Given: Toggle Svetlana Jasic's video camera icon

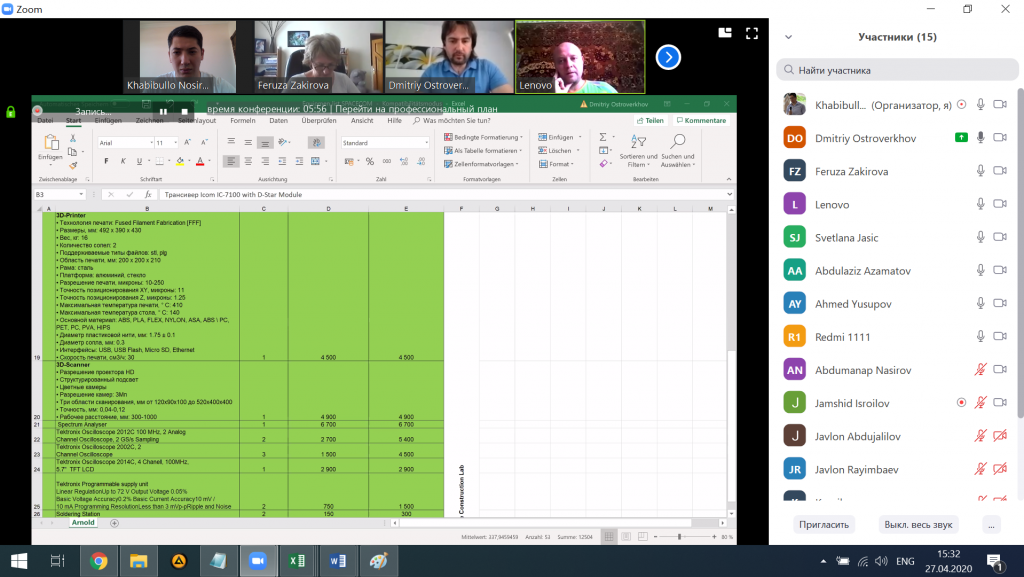Looking at the screenshot, I should click(x=1000, y=237).
